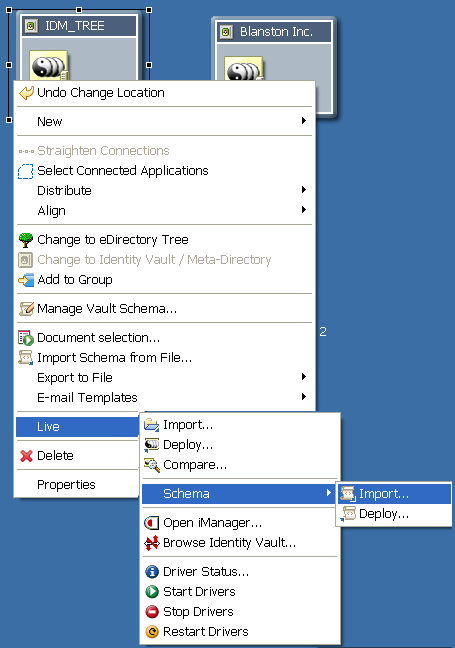Screen dimensions: 455x648
Task: Click the Blanston Inc. title text
Action: pos(276,32)
